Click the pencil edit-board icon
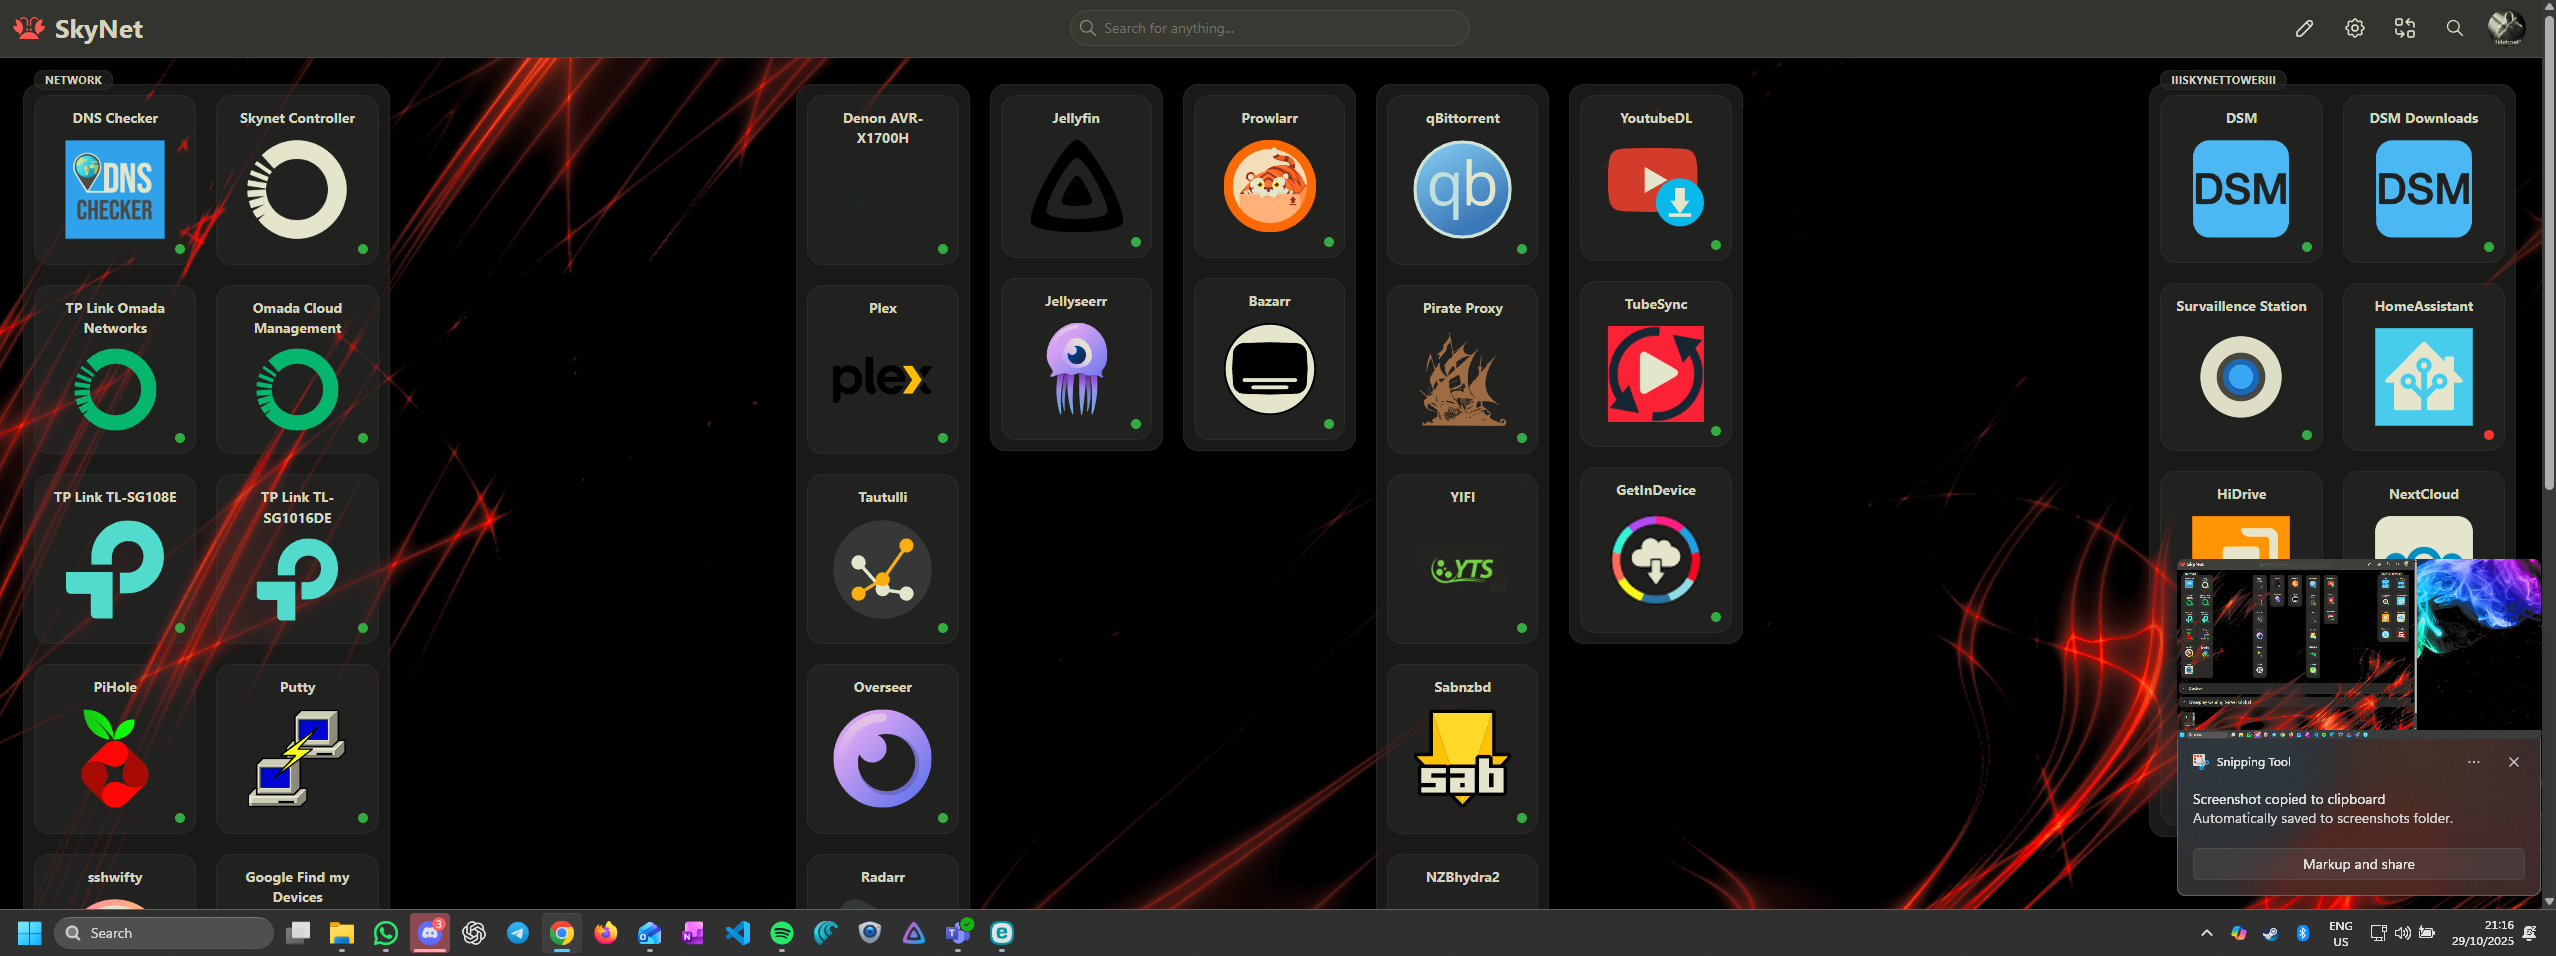The width and height of the screenshot is (2556, 956). [2304, 28]
